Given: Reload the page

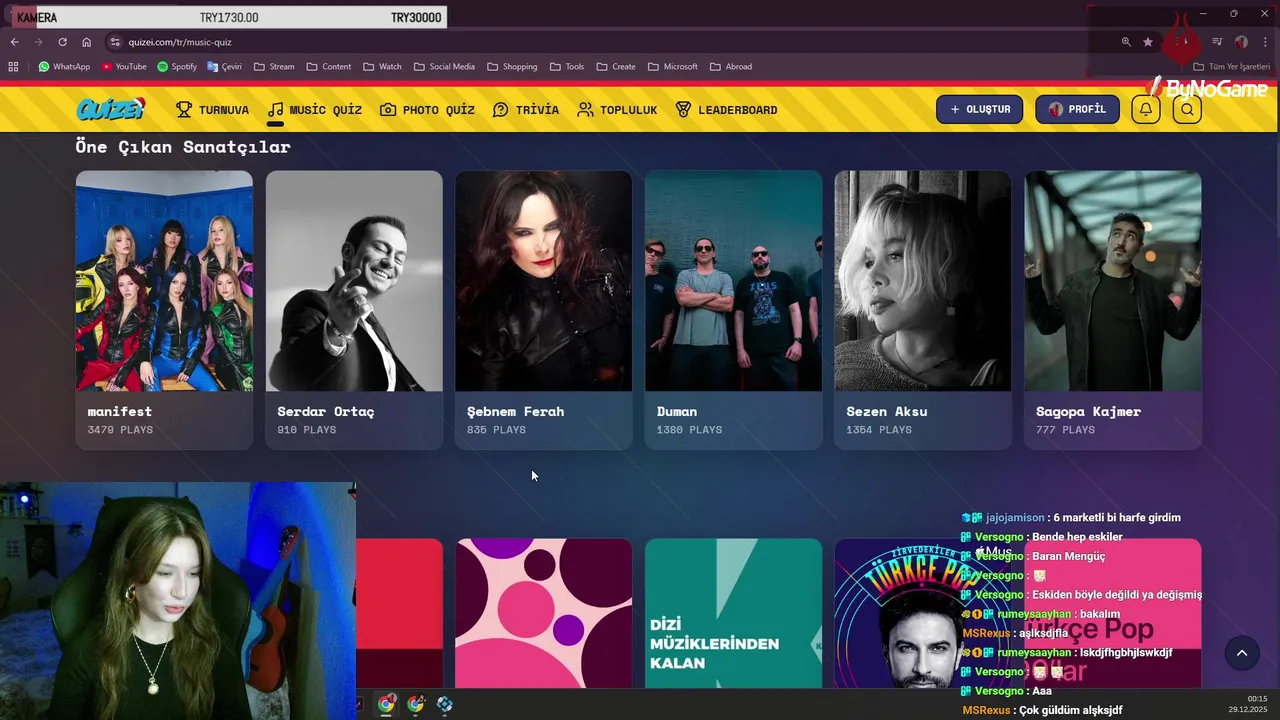Looking at the screenshot, I should (62, 42).
